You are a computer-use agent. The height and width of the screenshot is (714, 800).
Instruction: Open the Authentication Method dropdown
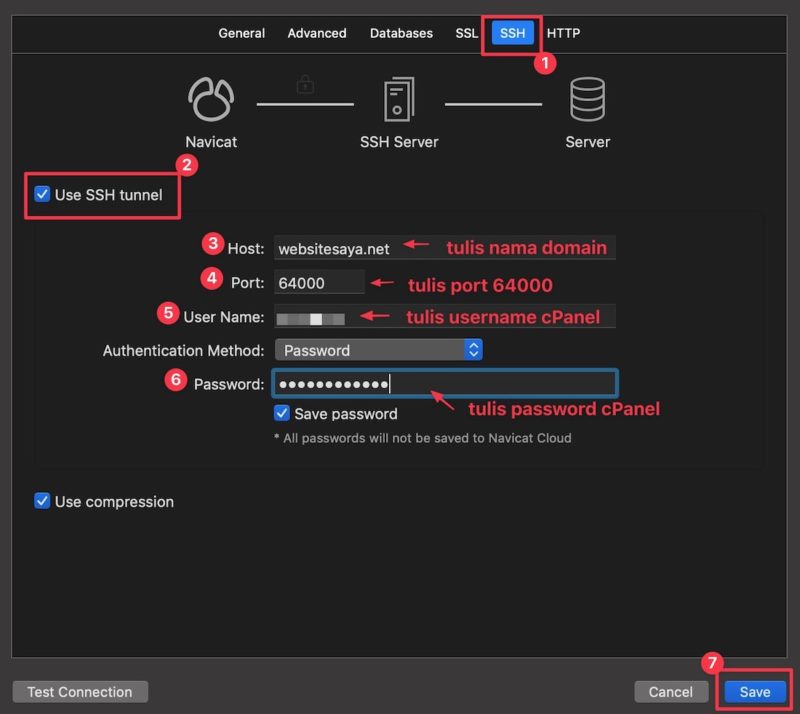pos(378,349)
